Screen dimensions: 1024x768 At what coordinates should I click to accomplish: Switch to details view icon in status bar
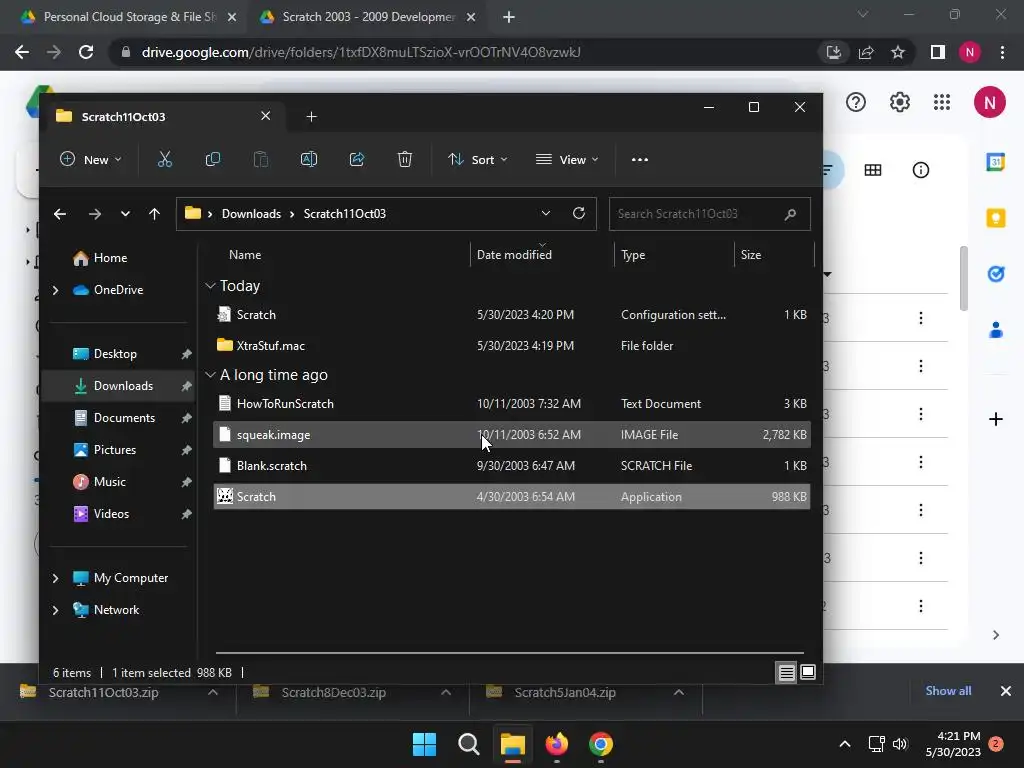[786, 672]
